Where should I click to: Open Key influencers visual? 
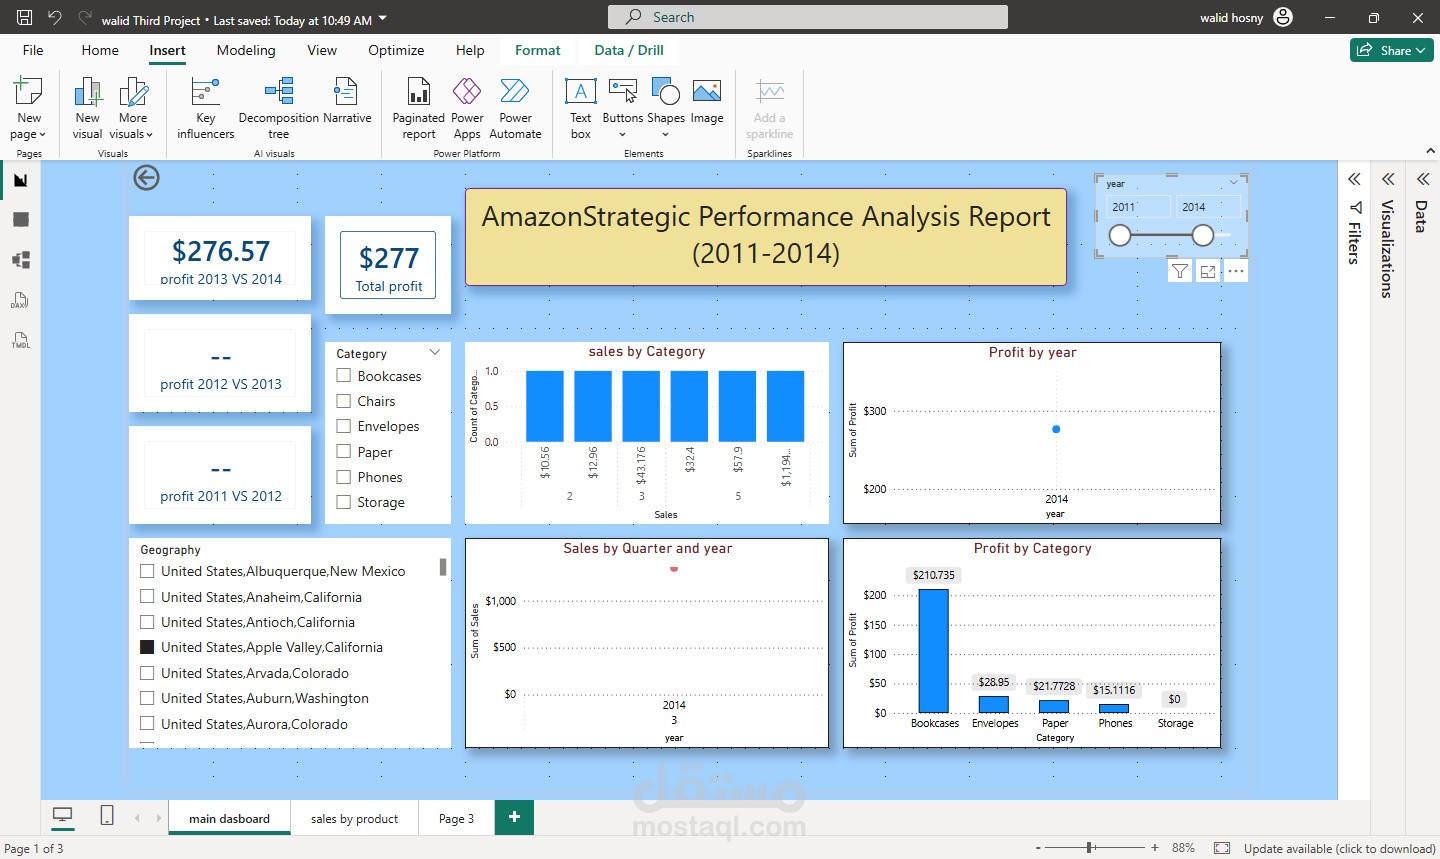pyautogui.click(x=205, y=109)
